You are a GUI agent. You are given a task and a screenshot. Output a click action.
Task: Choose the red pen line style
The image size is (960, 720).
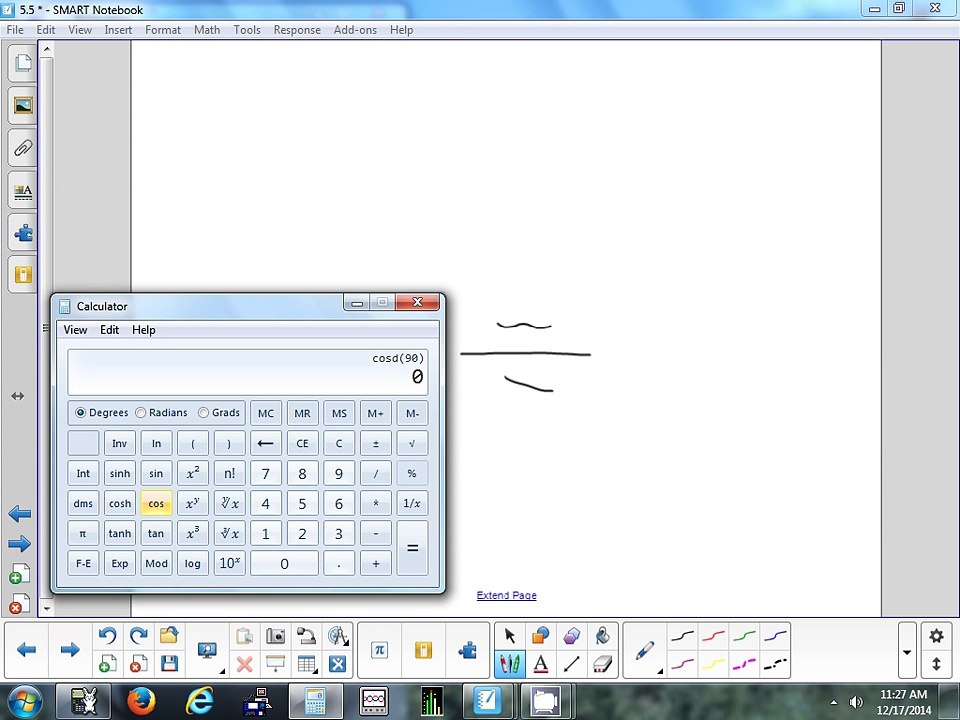[713, 636]
